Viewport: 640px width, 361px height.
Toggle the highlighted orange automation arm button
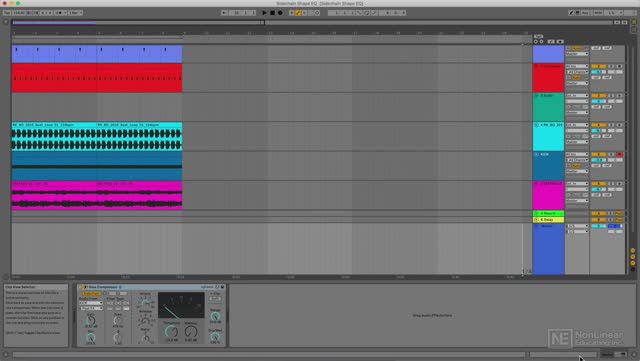(x=298, y=13)
